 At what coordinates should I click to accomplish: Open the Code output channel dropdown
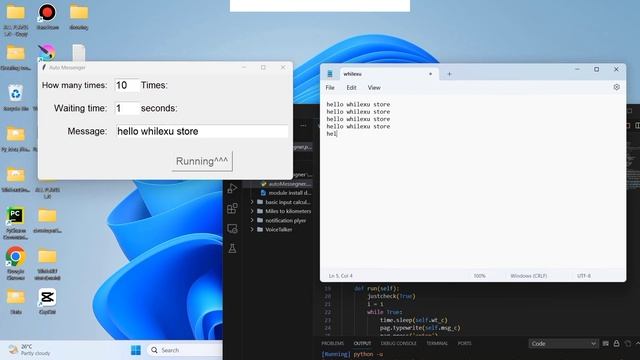(563, 344)
